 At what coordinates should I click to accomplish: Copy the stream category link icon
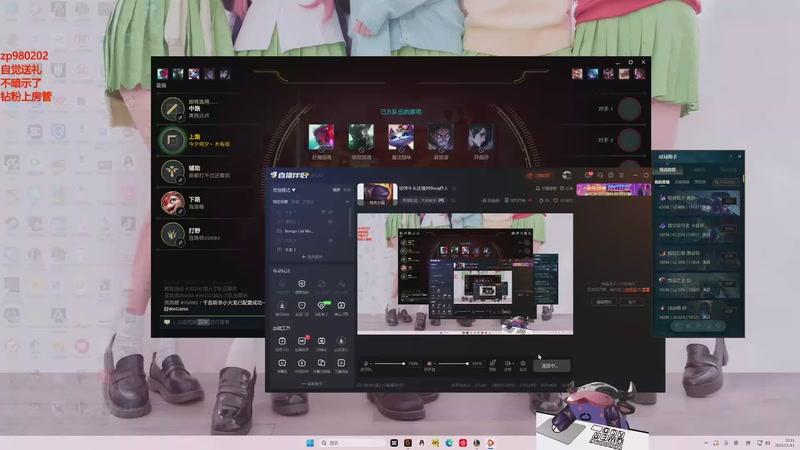point(453,201)
